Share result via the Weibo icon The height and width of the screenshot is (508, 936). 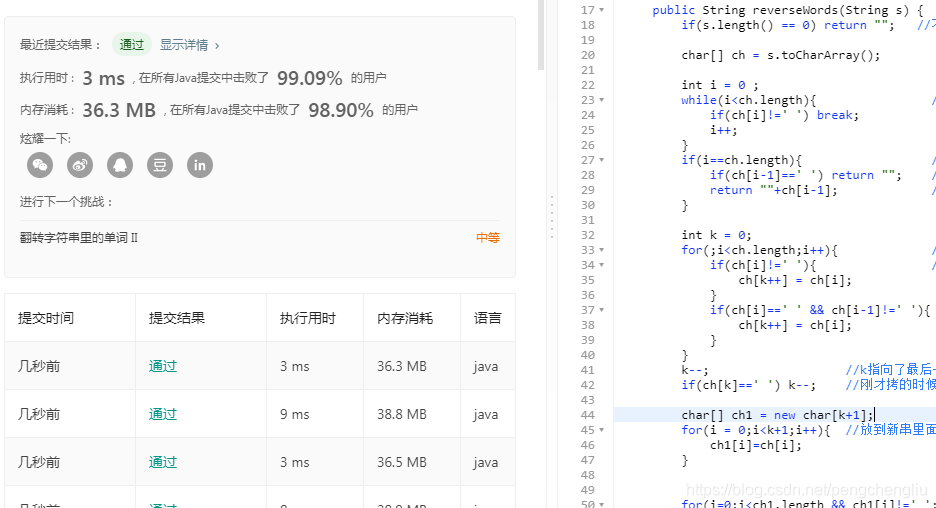pyautogui.click(x=80, y=165)
